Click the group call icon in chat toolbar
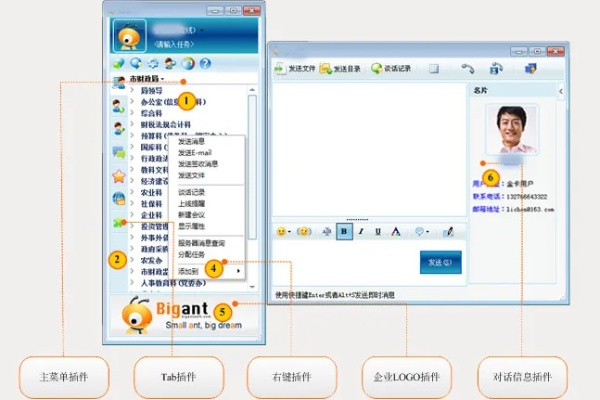The height and width of the screenshot is (400, 600). click(x=496, y=69)
